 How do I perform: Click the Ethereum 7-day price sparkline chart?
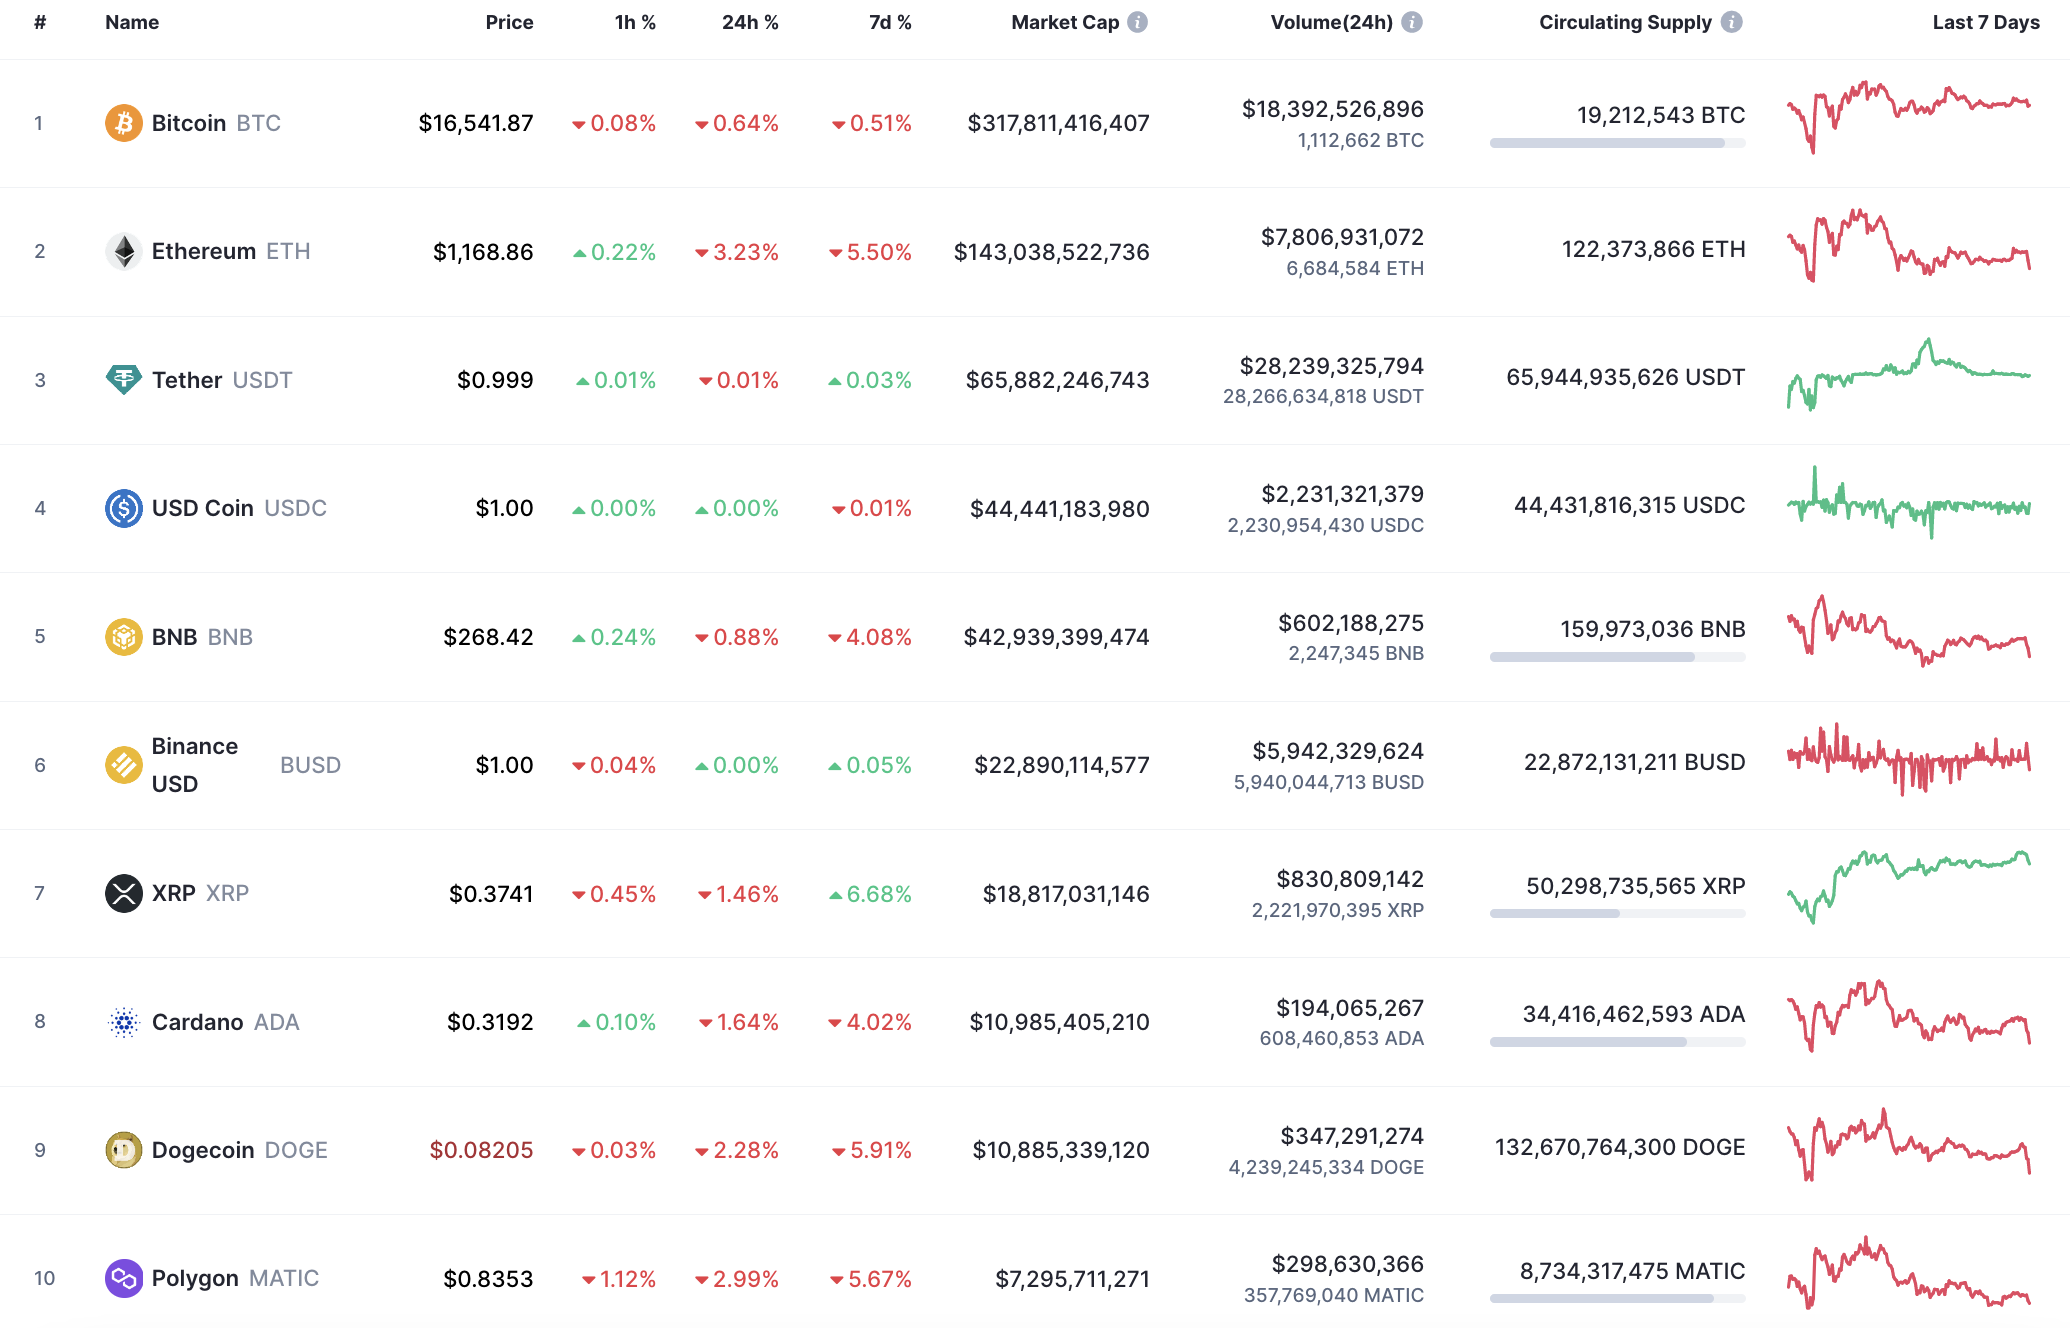click(1907, 251)
